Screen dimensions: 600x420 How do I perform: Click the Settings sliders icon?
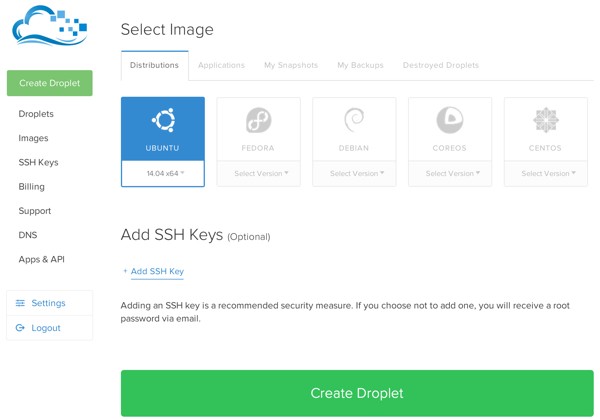pyautogui.click(x=20, y=303)
